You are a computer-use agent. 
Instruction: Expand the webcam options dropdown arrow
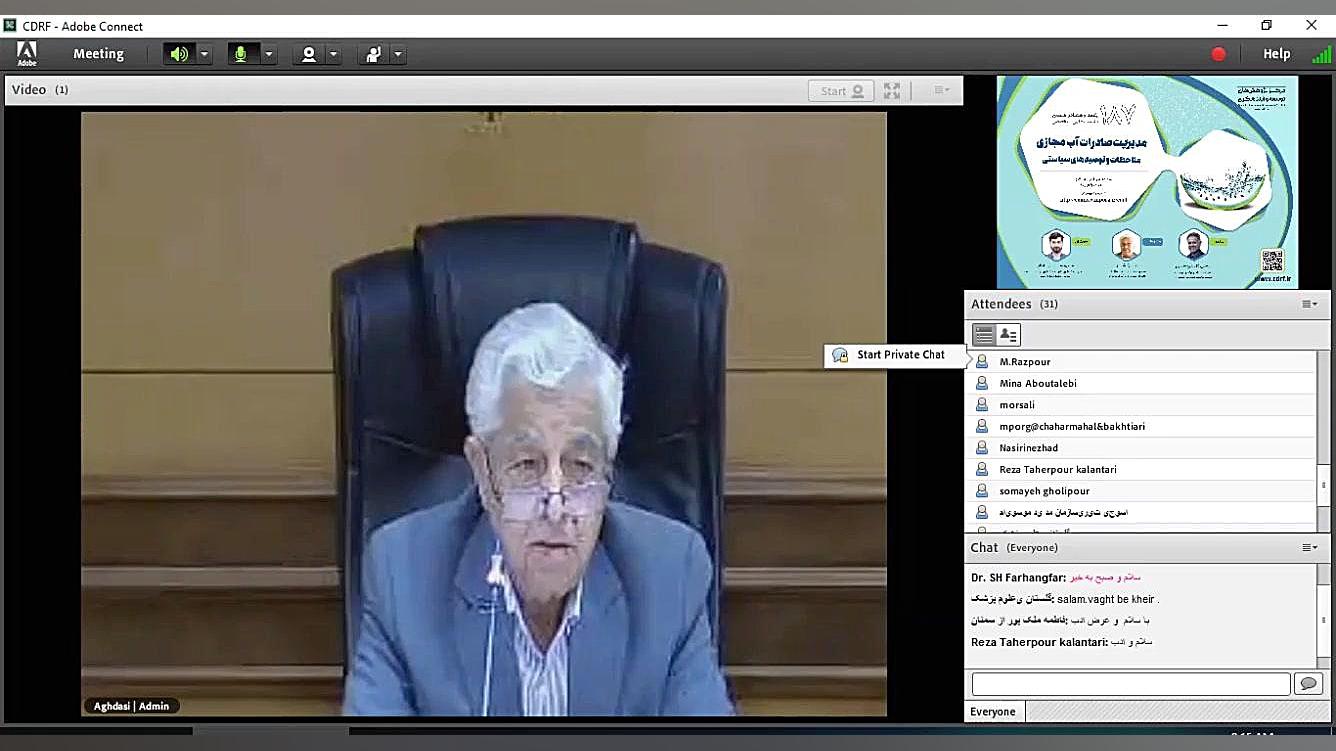[334, 54]
